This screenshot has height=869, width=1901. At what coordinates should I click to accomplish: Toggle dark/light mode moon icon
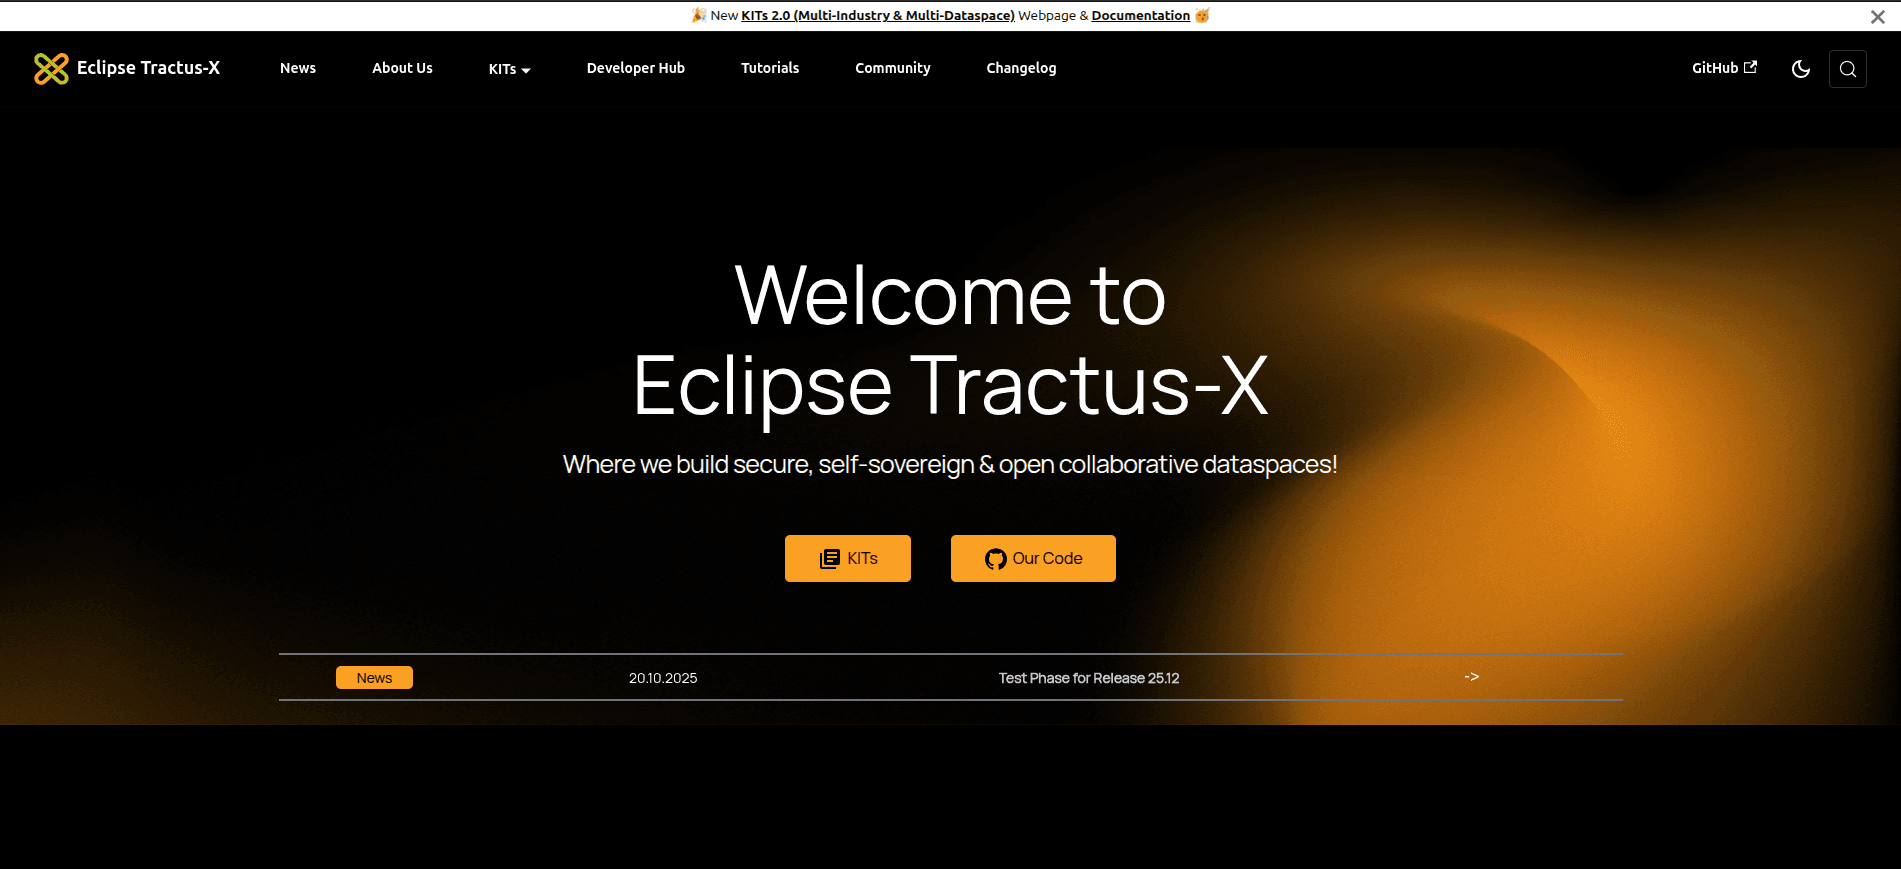click(1801, 69)
